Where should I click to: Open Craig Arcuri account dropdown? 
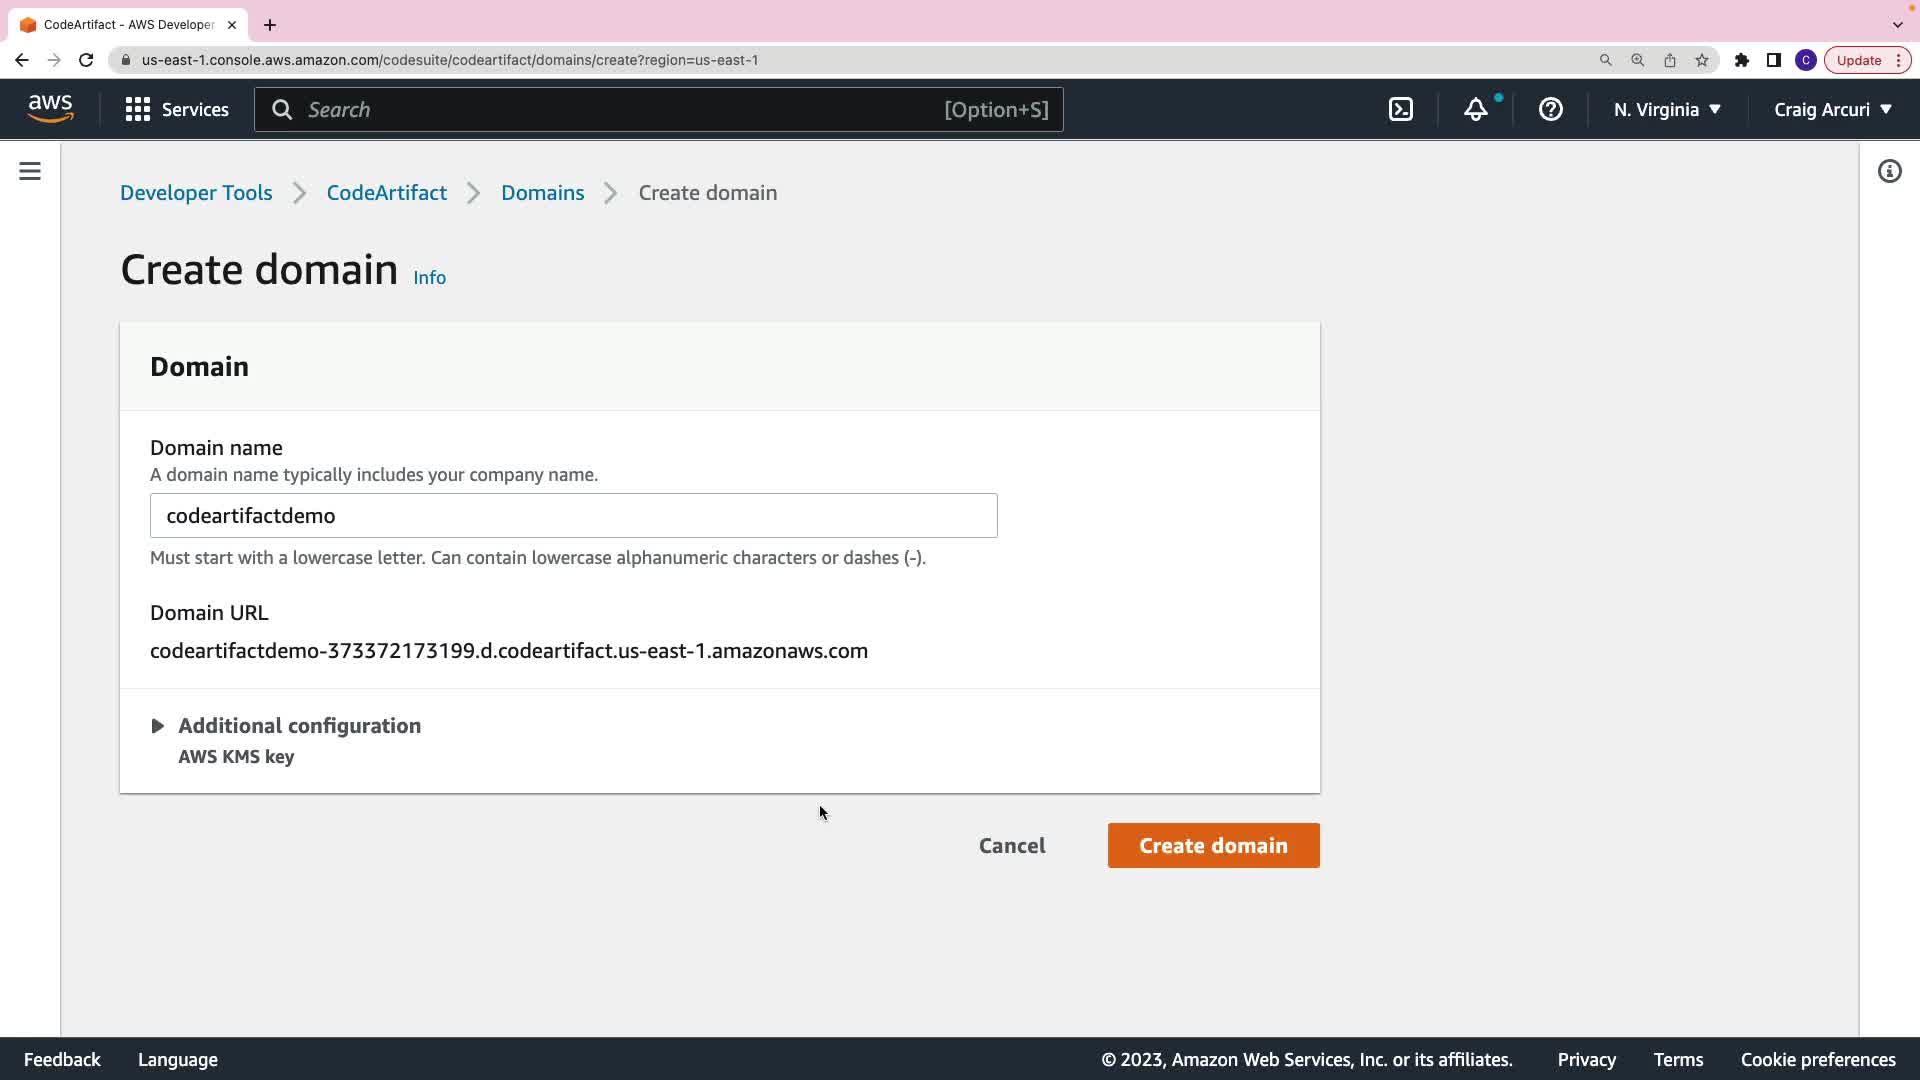[x=1832, y=110]
